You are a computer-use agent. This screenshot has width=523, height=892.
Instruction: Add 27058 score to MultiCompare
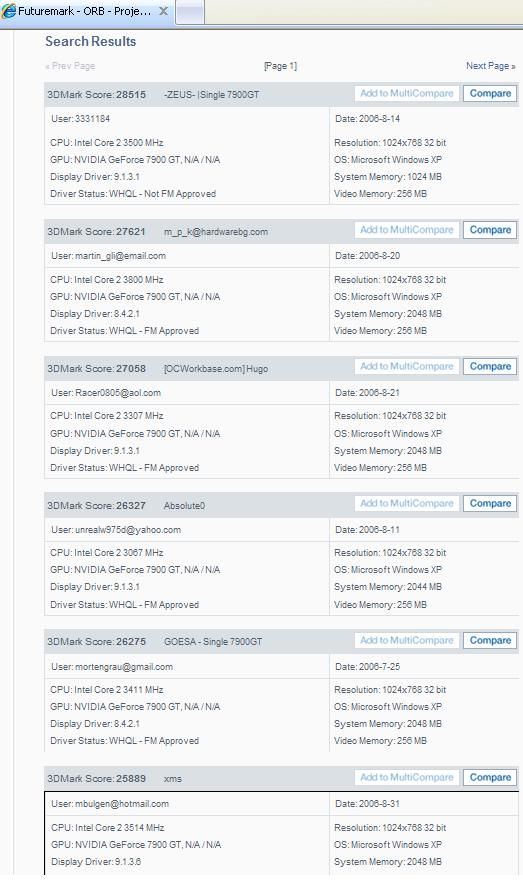coord(407,367)
